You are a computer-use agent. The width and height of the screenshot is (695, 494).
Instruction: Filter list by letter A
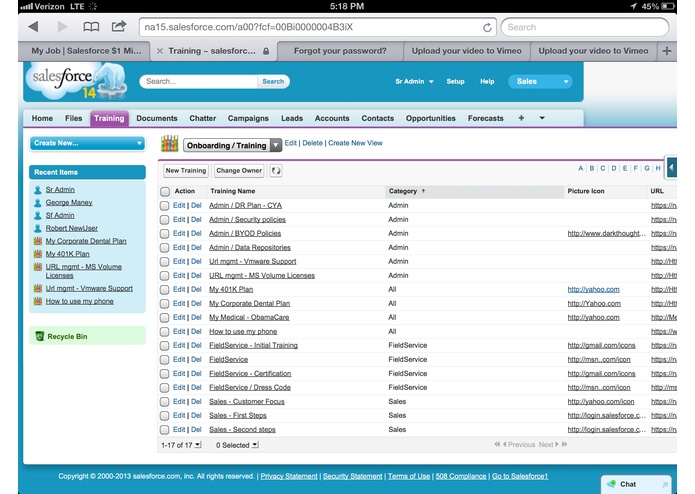click(x=581, y=168)
